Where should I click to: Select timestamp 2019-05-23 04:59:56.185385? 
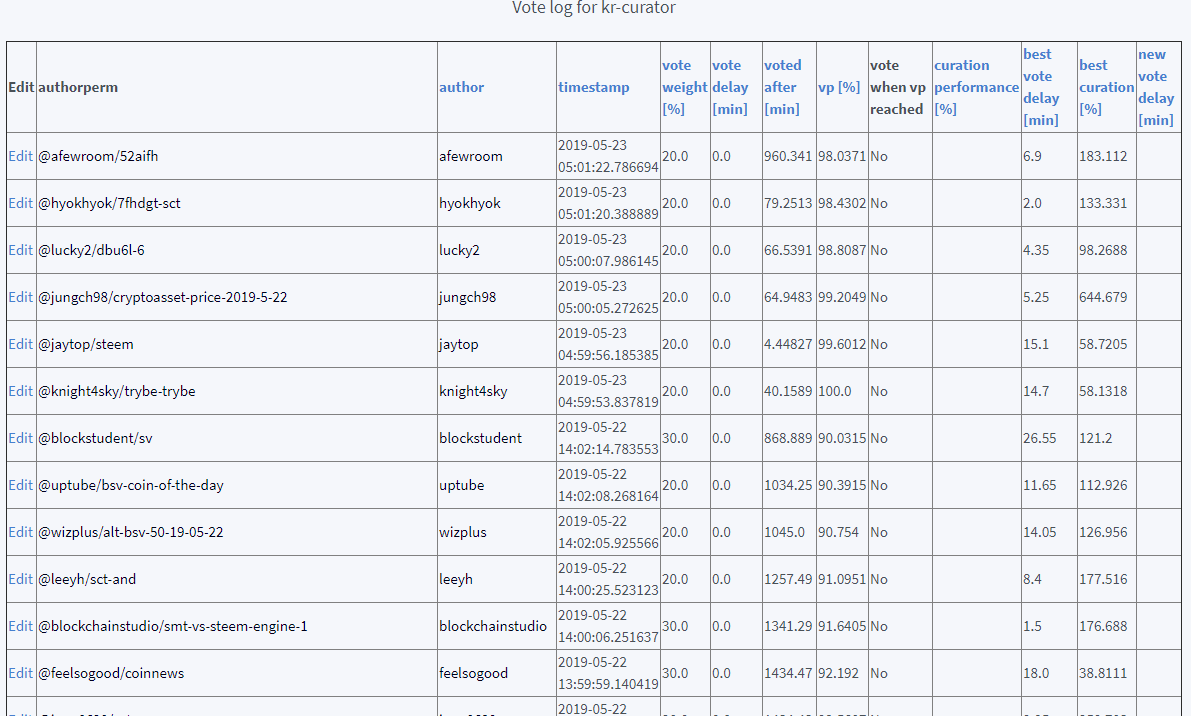pos(608,345)
